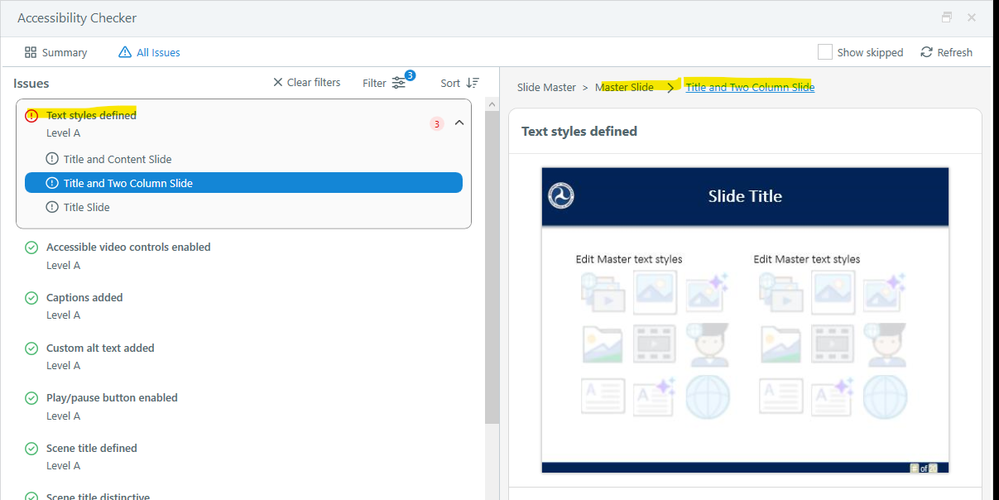Click the green checkmark beside Captions added

click(31, 297)
